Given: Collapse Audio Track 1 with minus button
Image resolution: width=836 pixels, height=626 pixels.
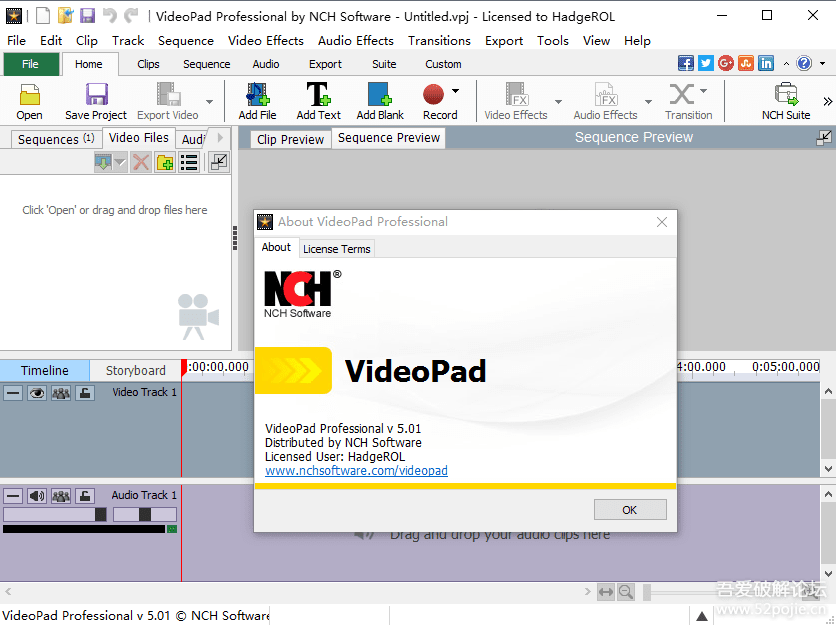Looking at the screenshot, I should [x=13, y=496].
